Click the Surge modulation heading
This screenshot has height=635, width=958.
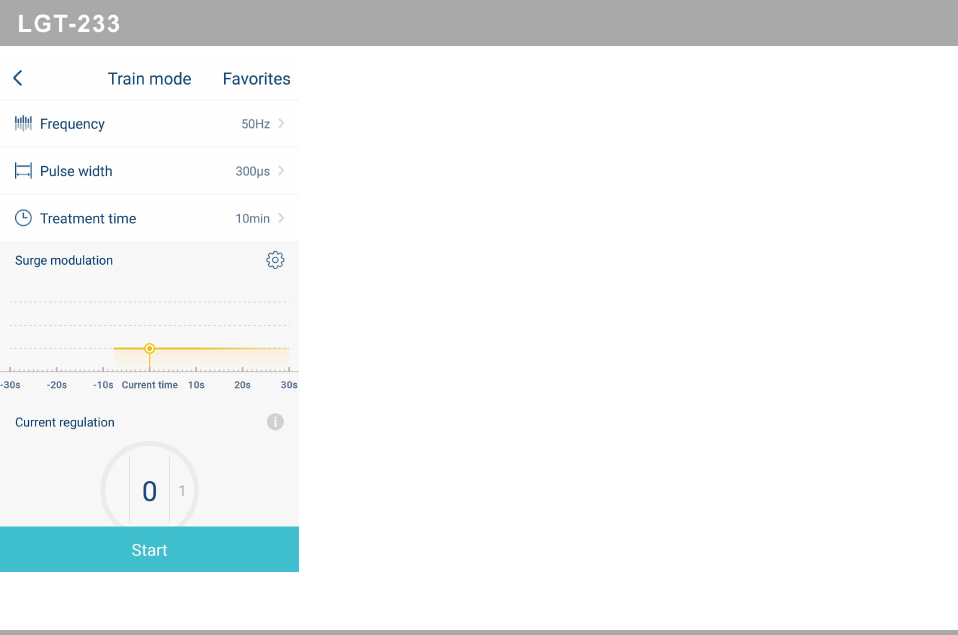pyautogui.click(x=64, y=260)
